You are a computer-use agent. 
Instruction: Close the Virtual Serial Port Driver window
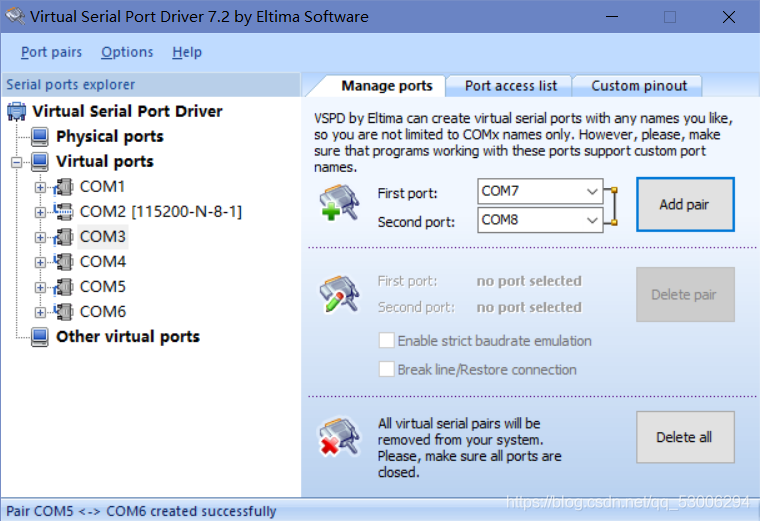(728, 17)
